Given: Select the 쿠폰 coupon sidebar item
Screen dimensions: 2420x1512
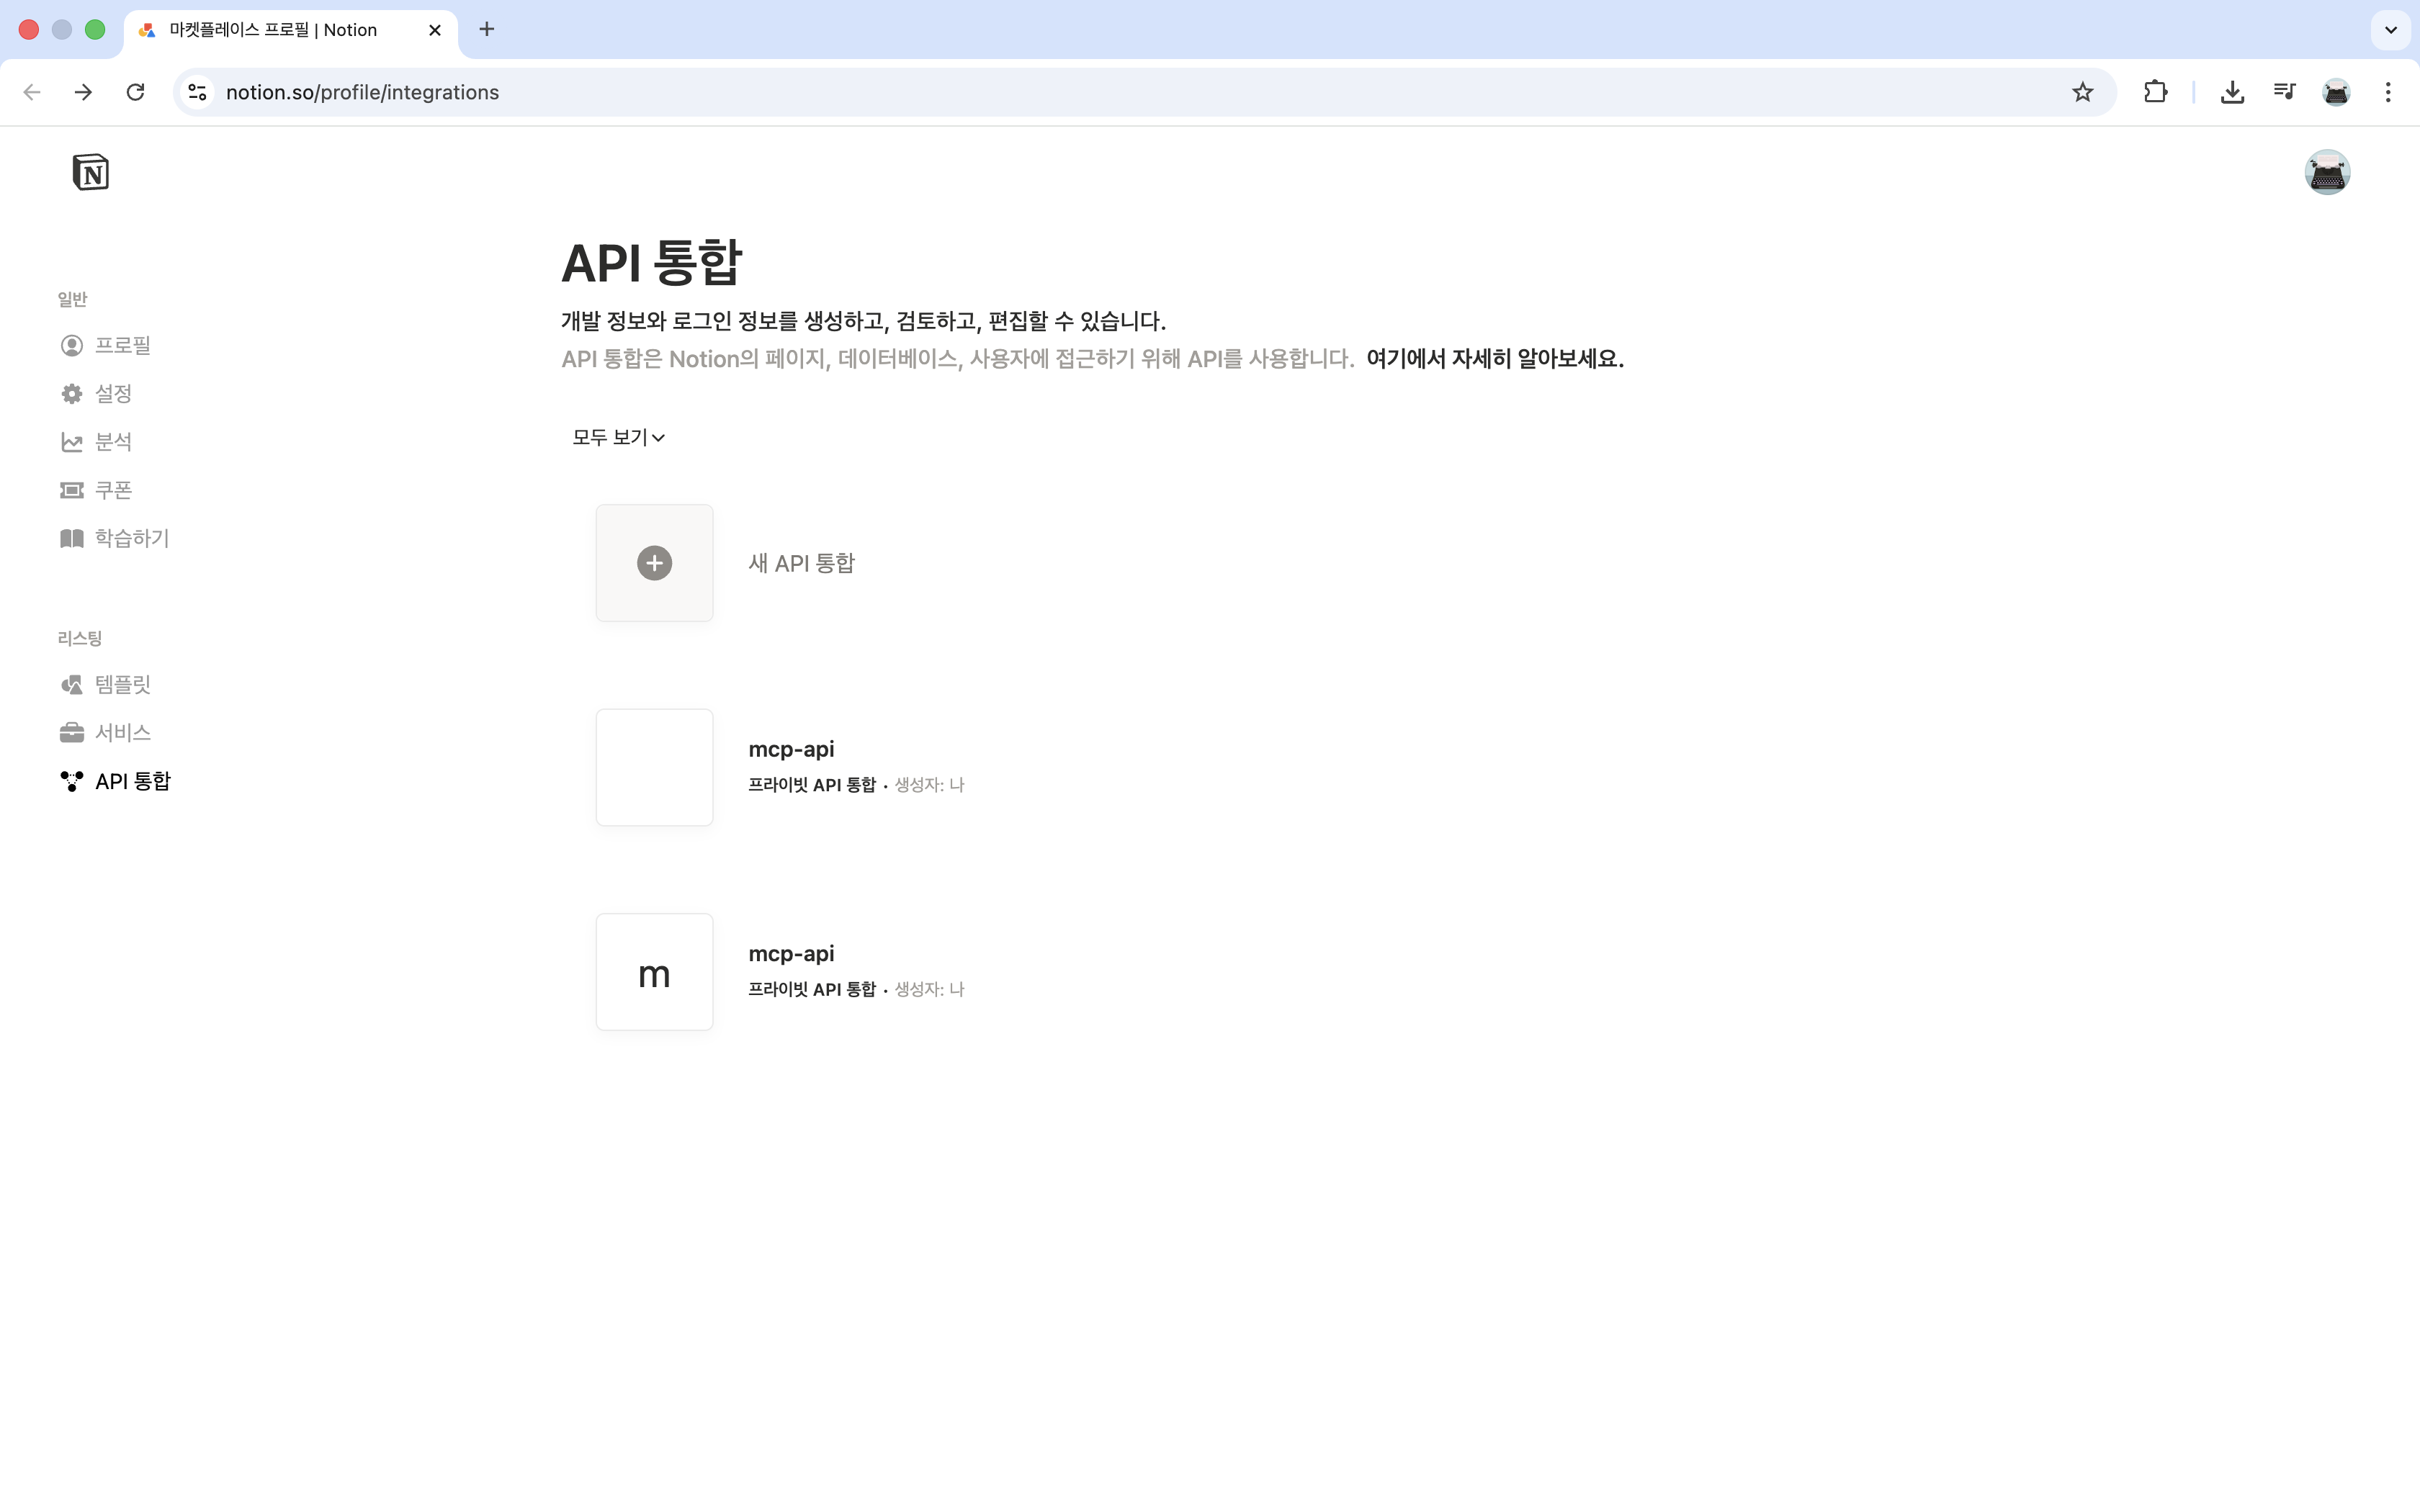Looking at the screenshot, I should (x=112, y=490).
